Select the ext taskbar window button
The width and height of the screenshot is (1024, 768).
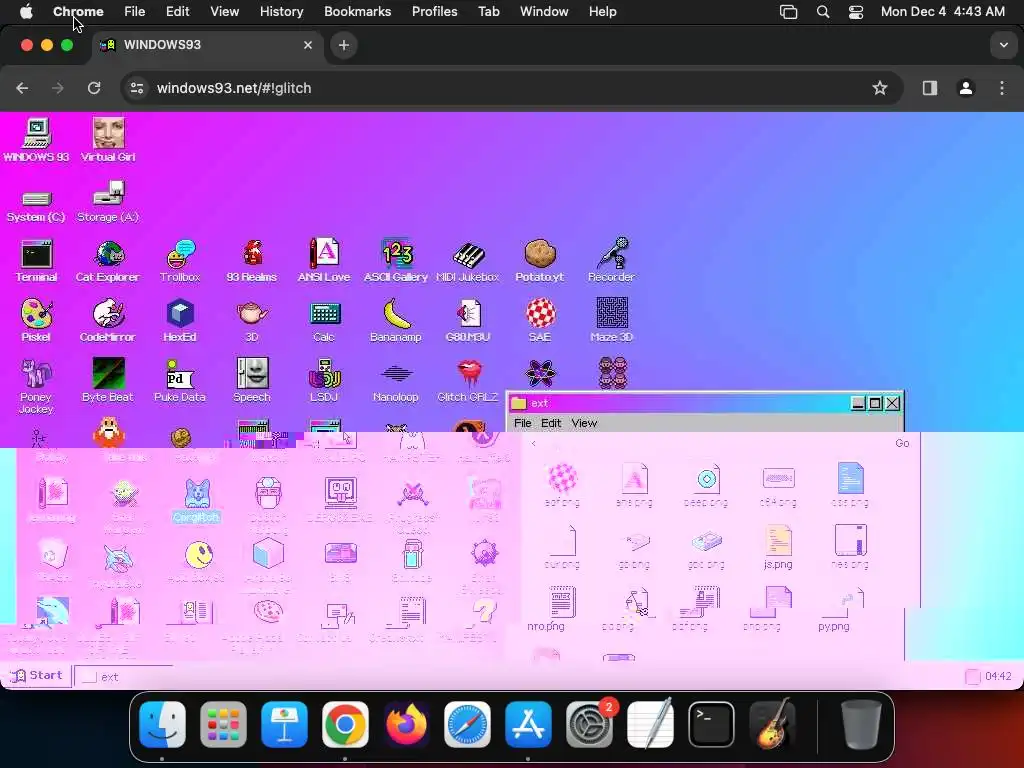[x=124, y=677]
